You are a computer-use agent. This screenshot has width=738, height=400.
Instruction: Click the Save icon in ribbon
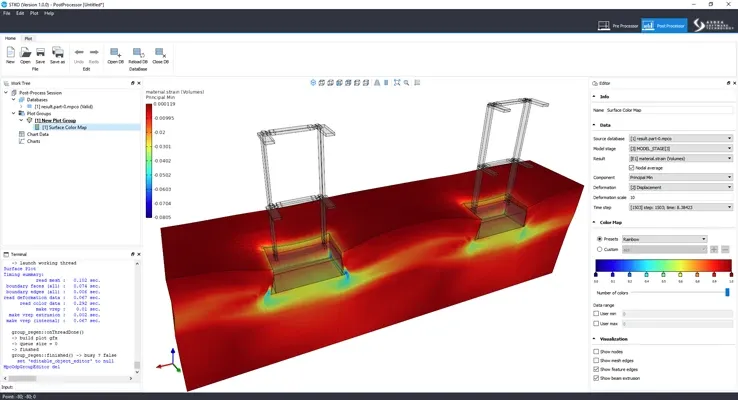point(40,52)
